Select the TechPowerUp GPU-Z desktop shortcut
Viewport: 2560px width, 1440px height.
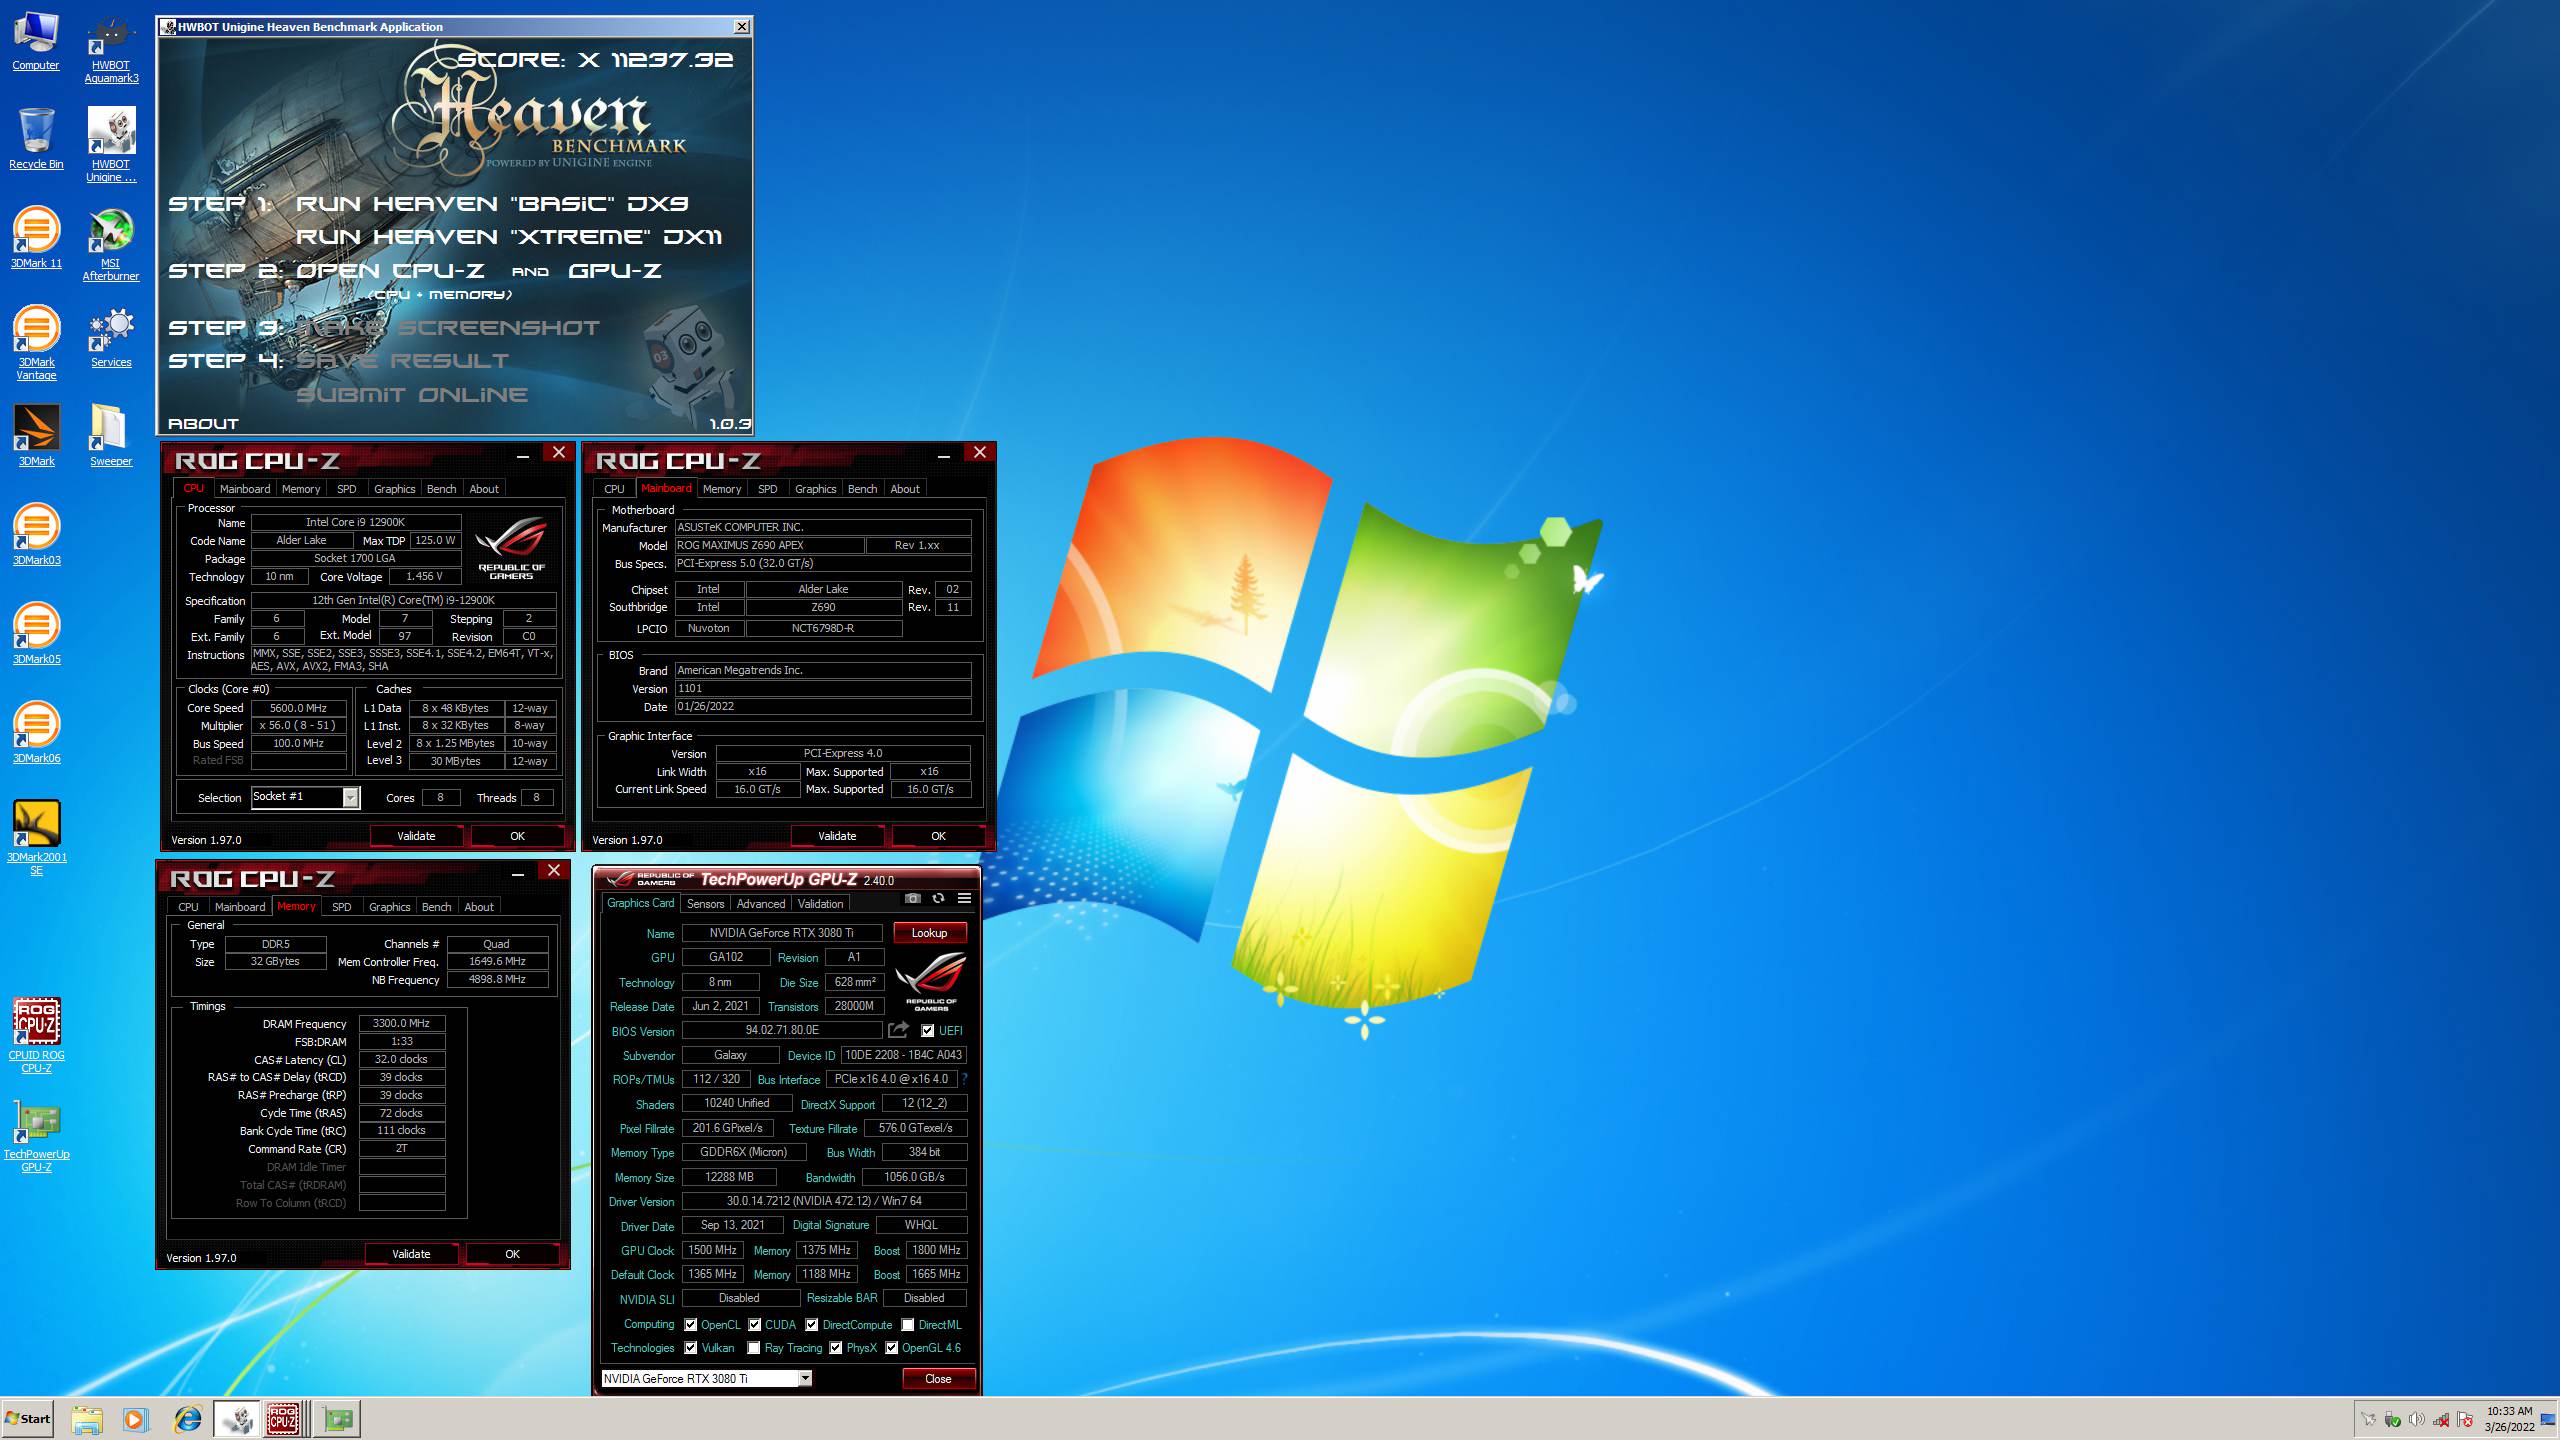pyautogui.click(x=36, y=1135)
